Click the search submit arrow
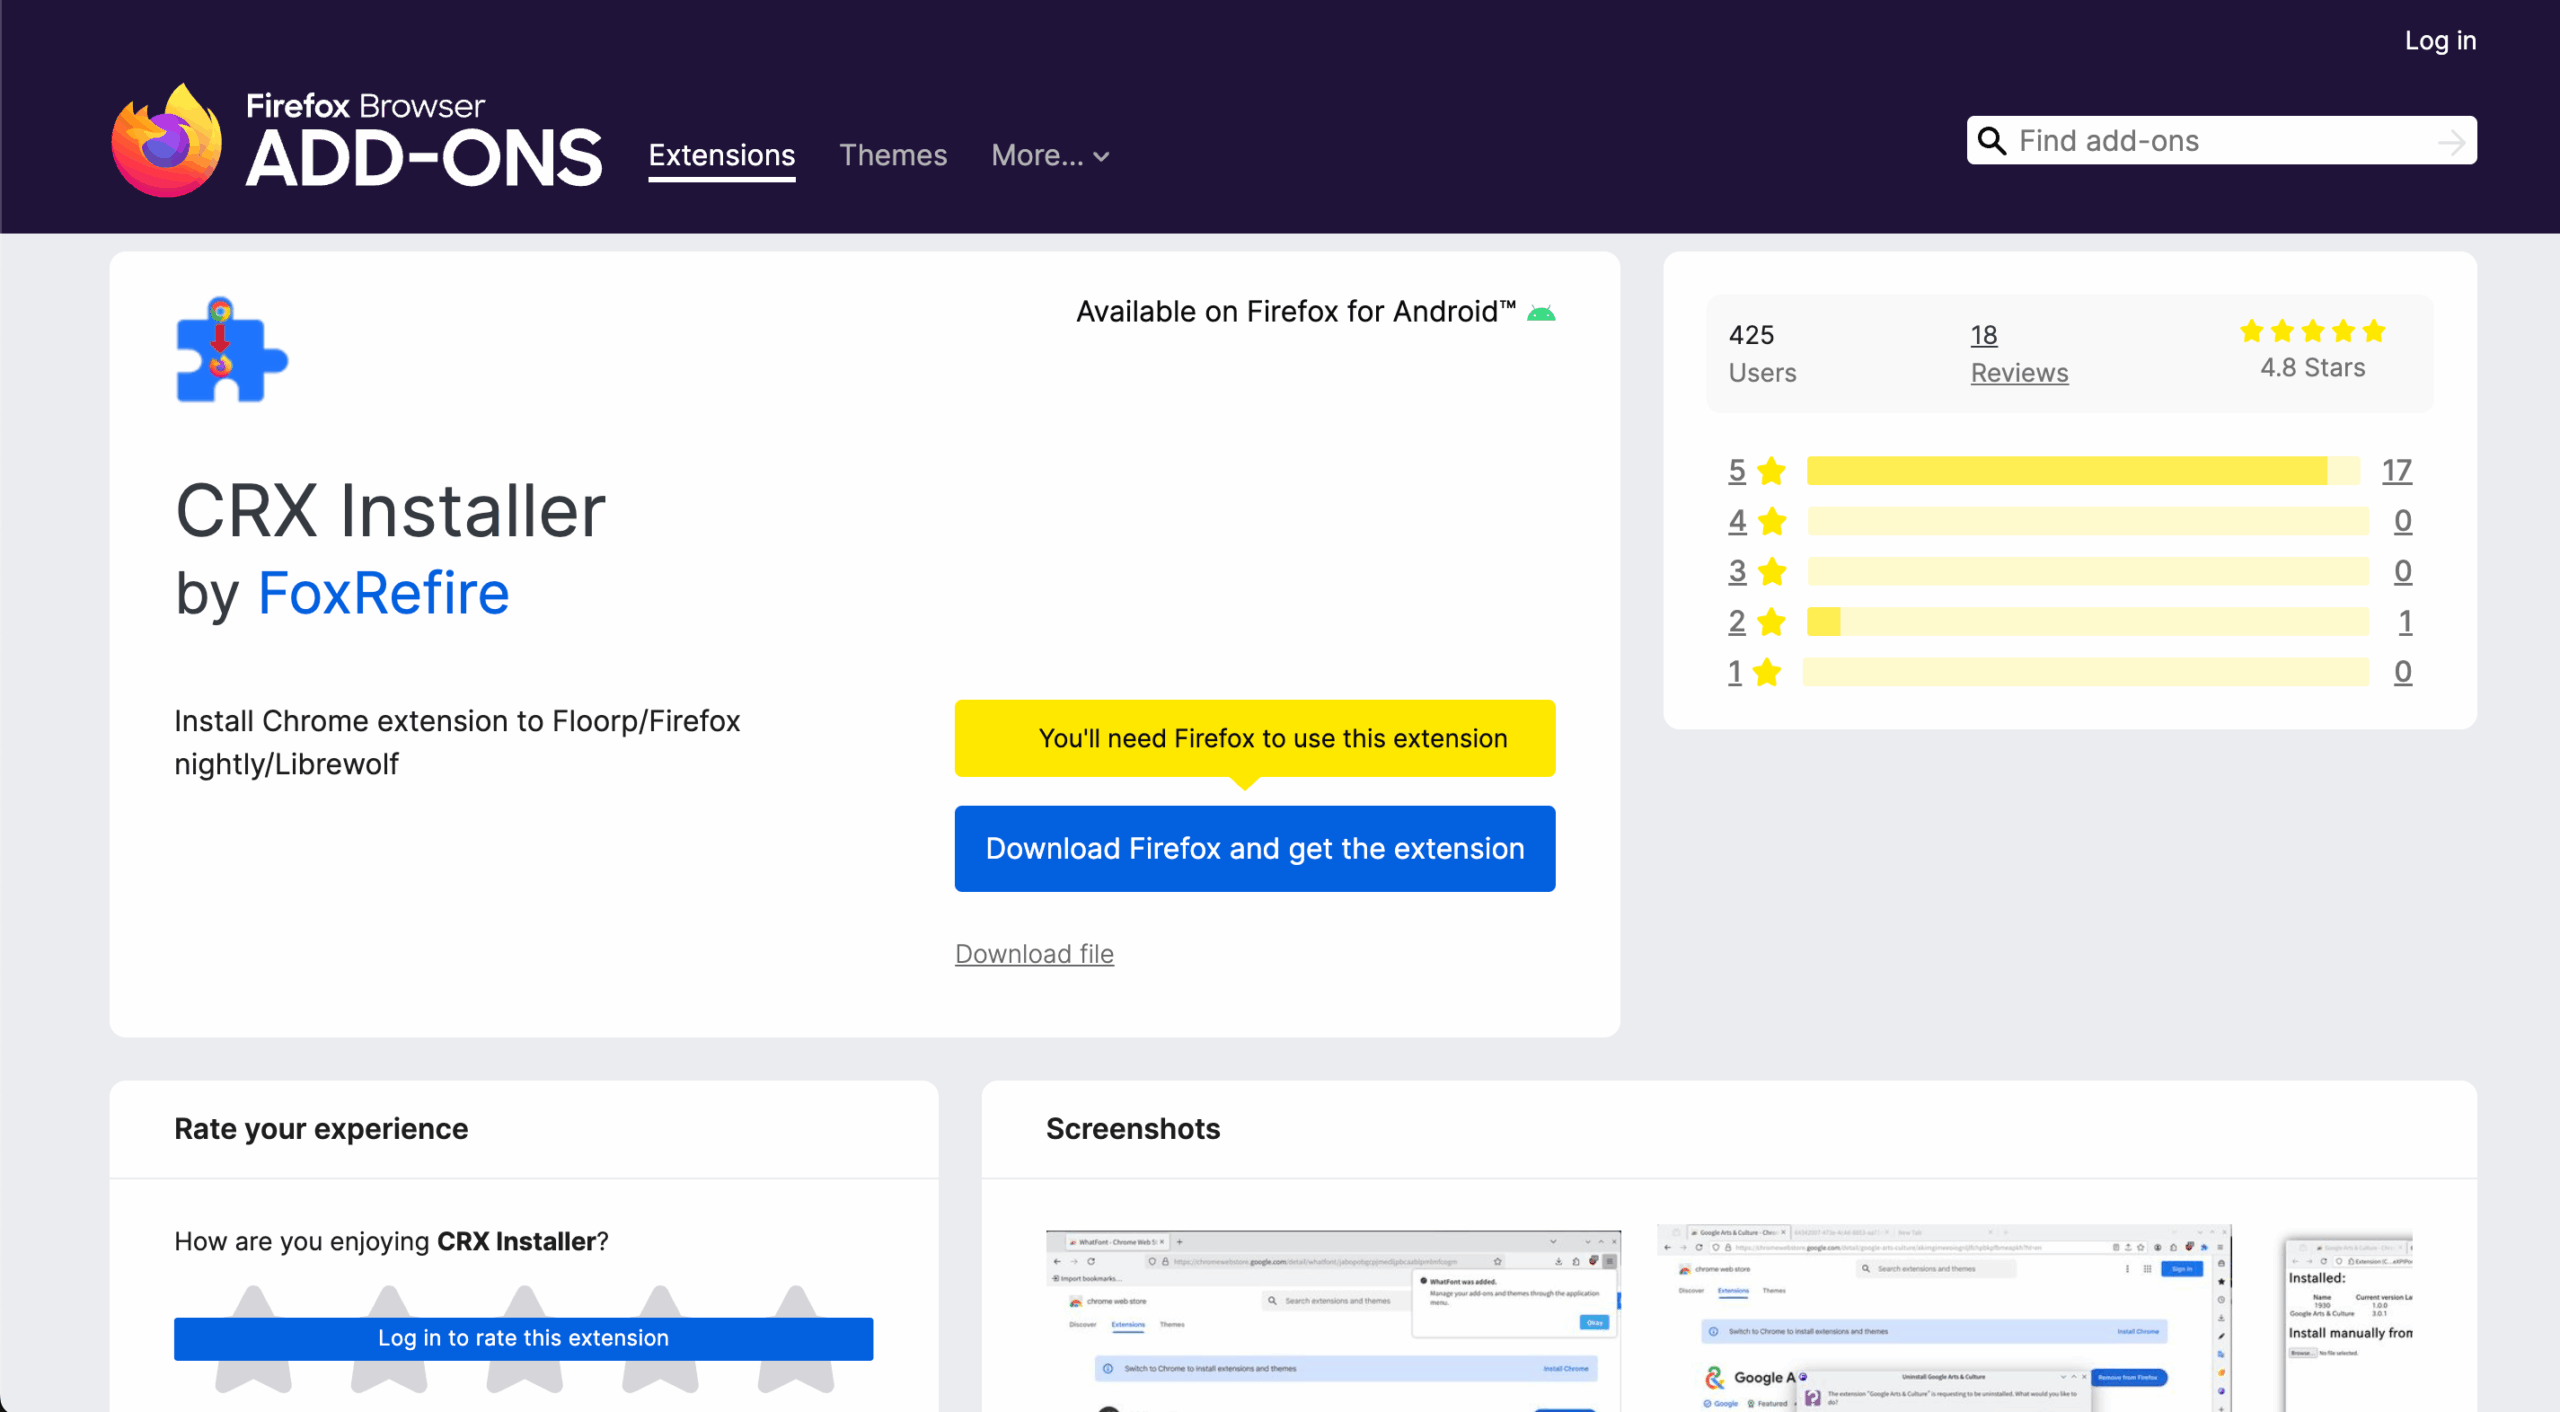Viewport: 2560px width, 1412px height. coord(2451,142)
